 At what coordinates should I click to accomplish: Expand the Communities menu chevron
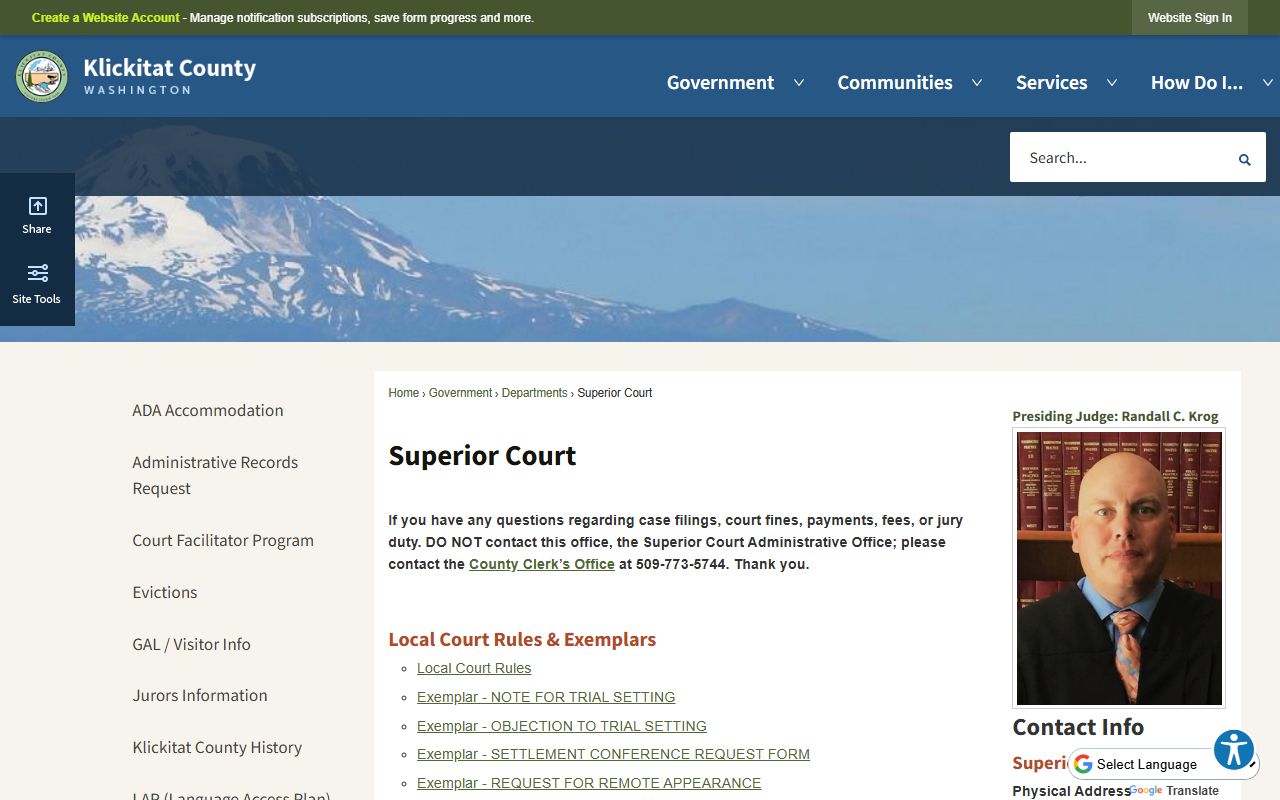pyautogui.click(x=977, y=83)
